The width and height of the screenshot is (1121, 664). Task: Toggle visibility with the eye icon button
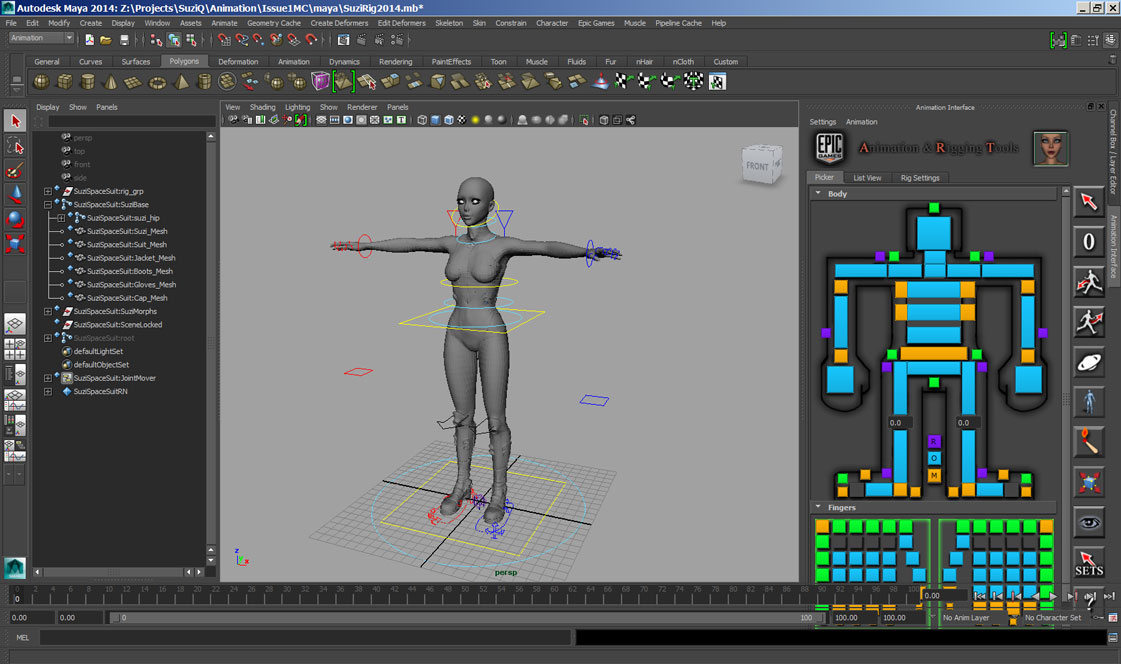coord(1089,522)
